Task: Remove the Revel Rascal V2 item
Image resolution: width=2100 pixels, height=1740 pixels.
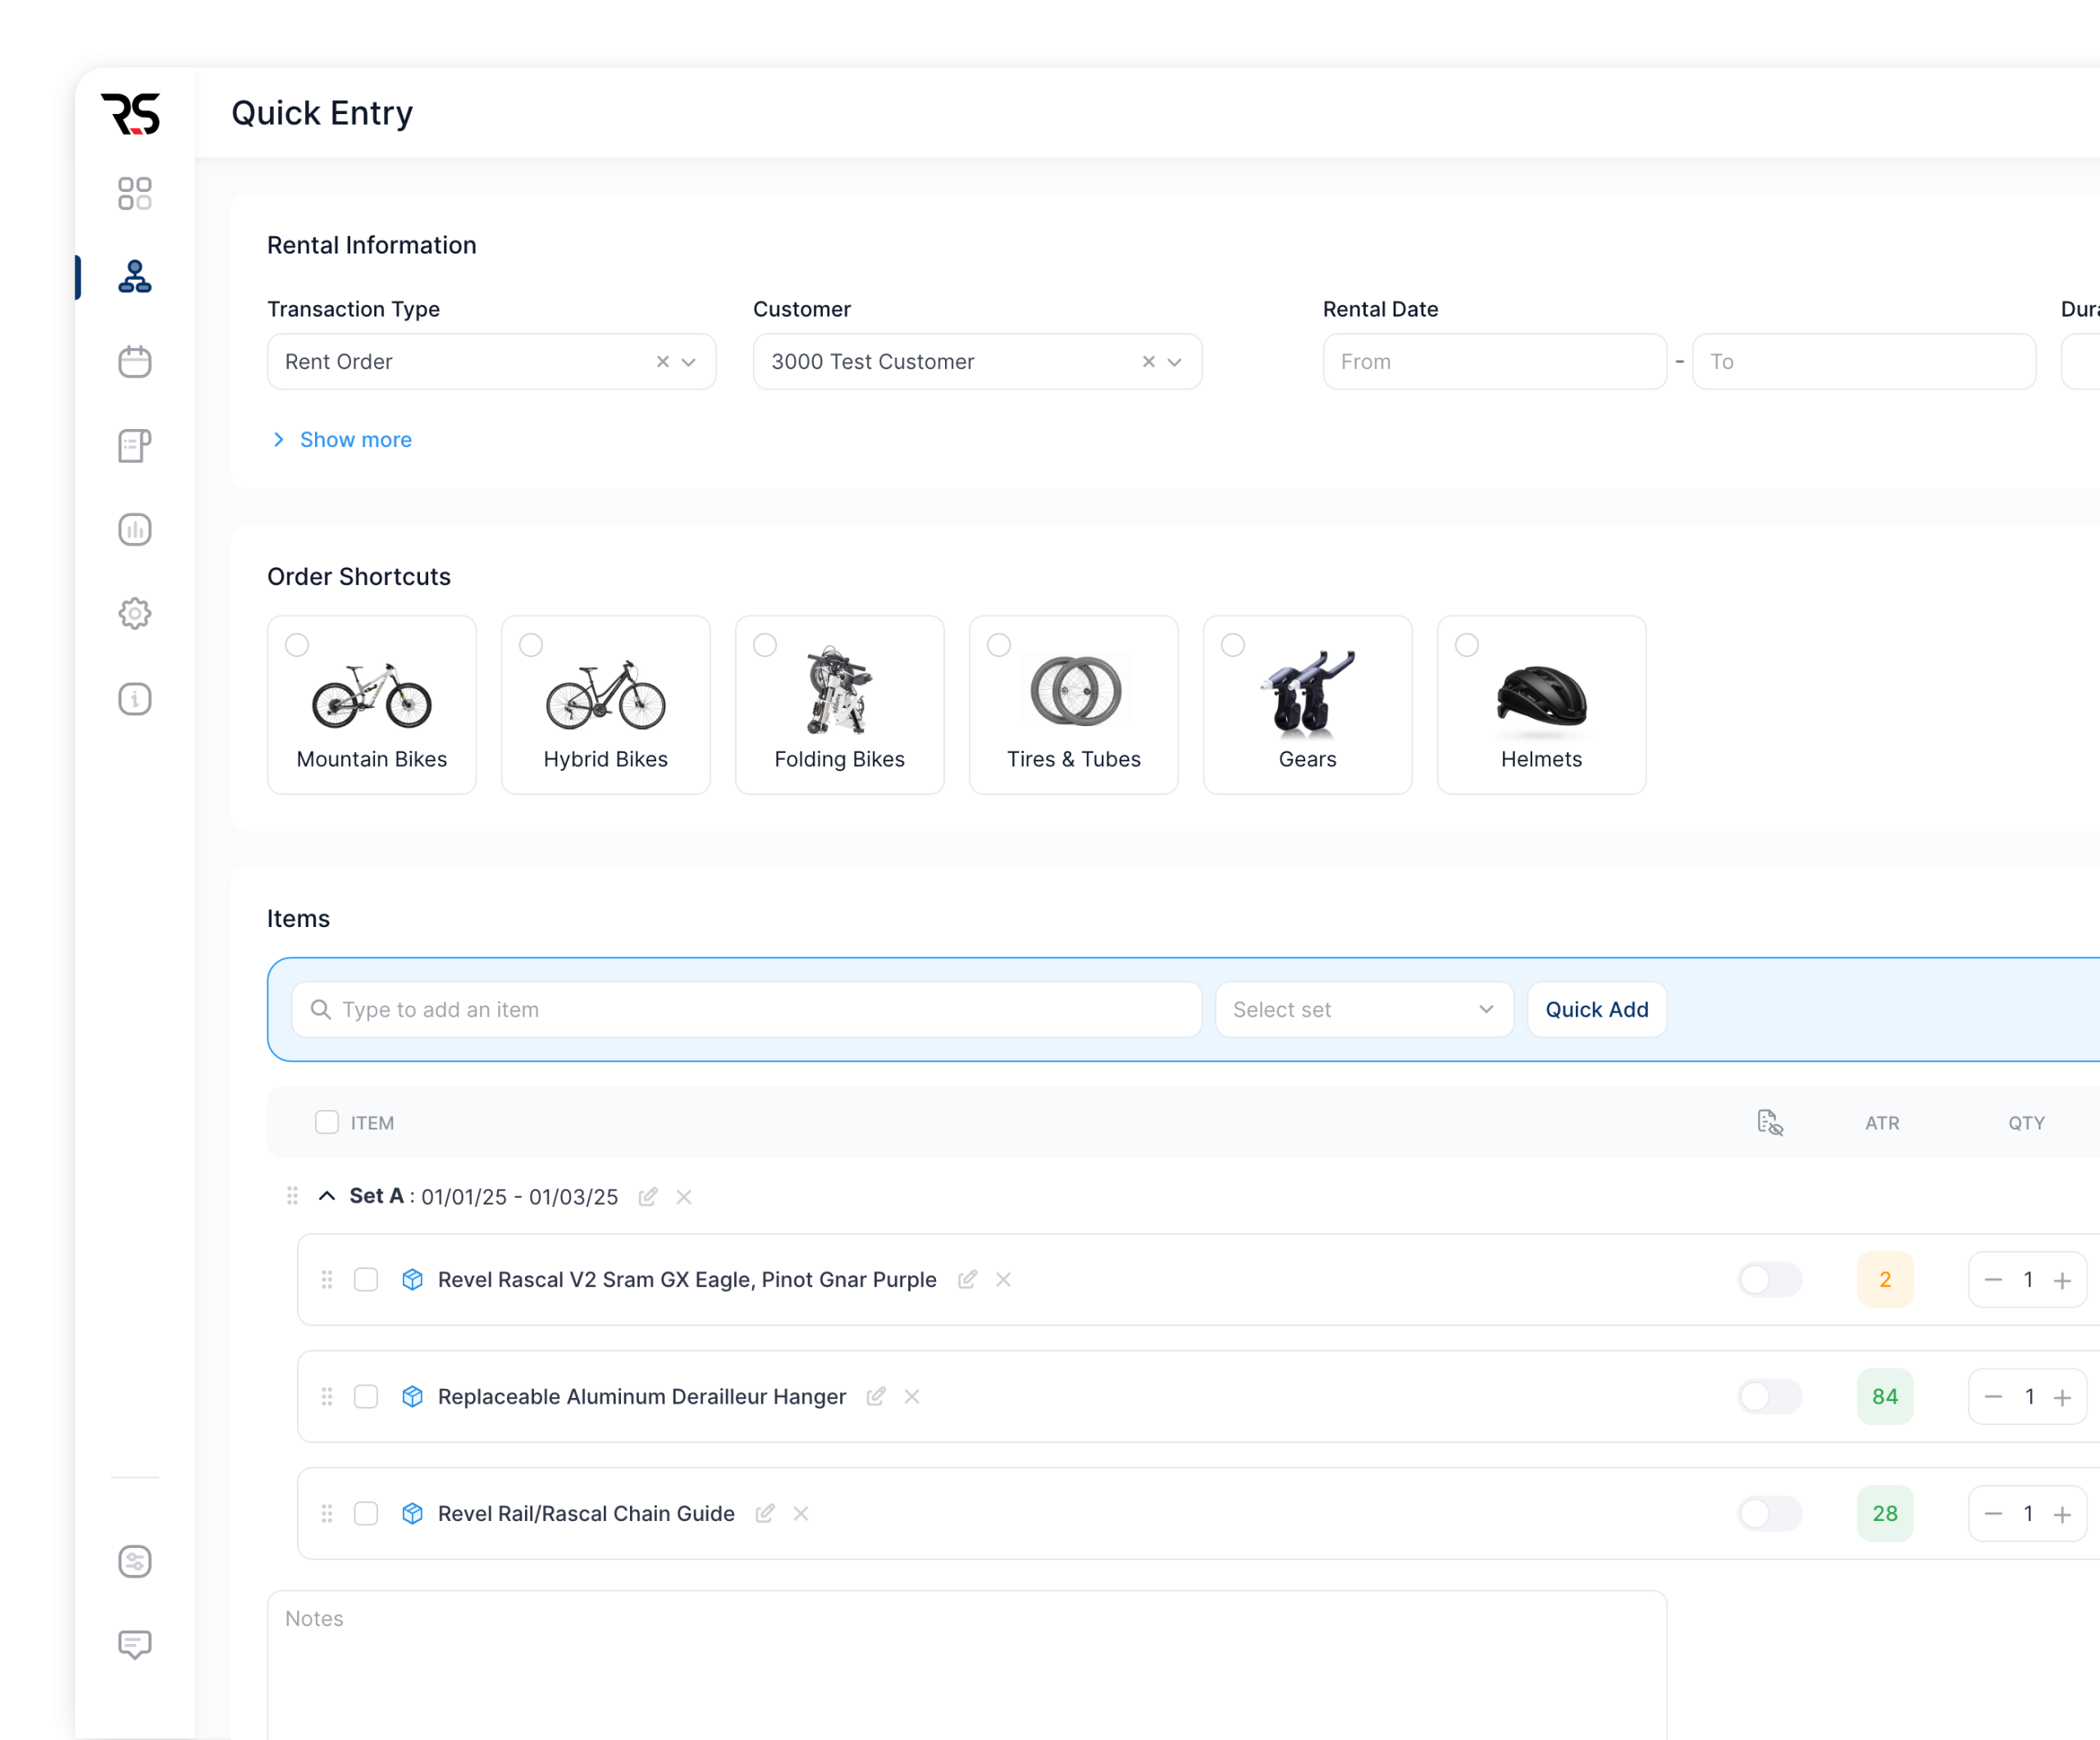Action: click(x=1003, y=1279)
